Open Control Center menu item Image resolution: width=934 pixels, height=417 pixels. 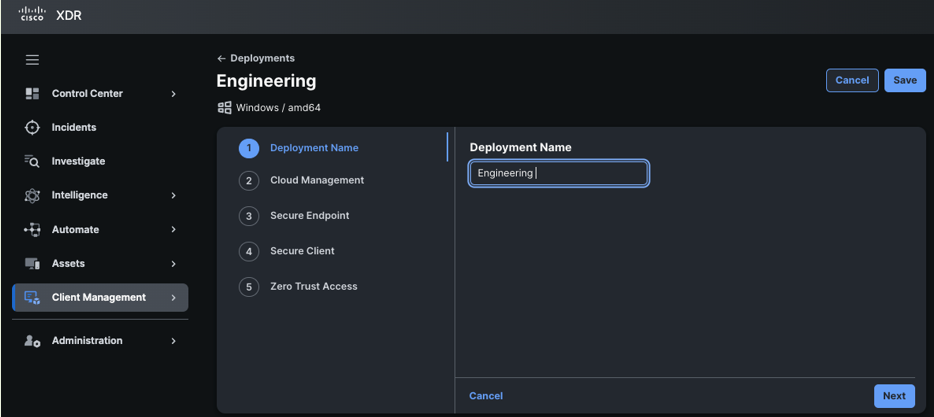click(100, 94)
